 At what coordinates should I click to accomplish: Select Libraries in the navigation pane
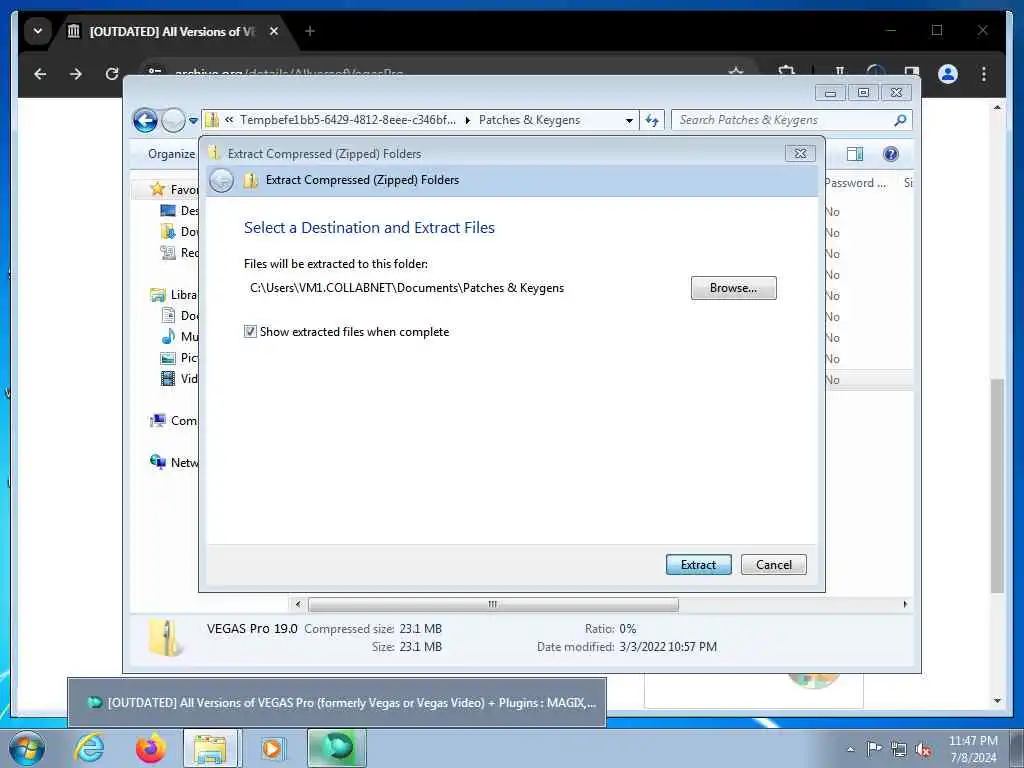[174, 295]
